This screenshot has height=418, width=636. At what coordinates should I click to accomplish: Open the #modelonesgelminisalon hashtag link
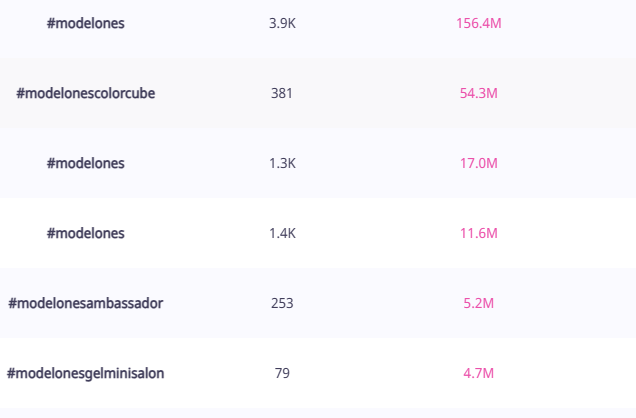coord(86,373)
